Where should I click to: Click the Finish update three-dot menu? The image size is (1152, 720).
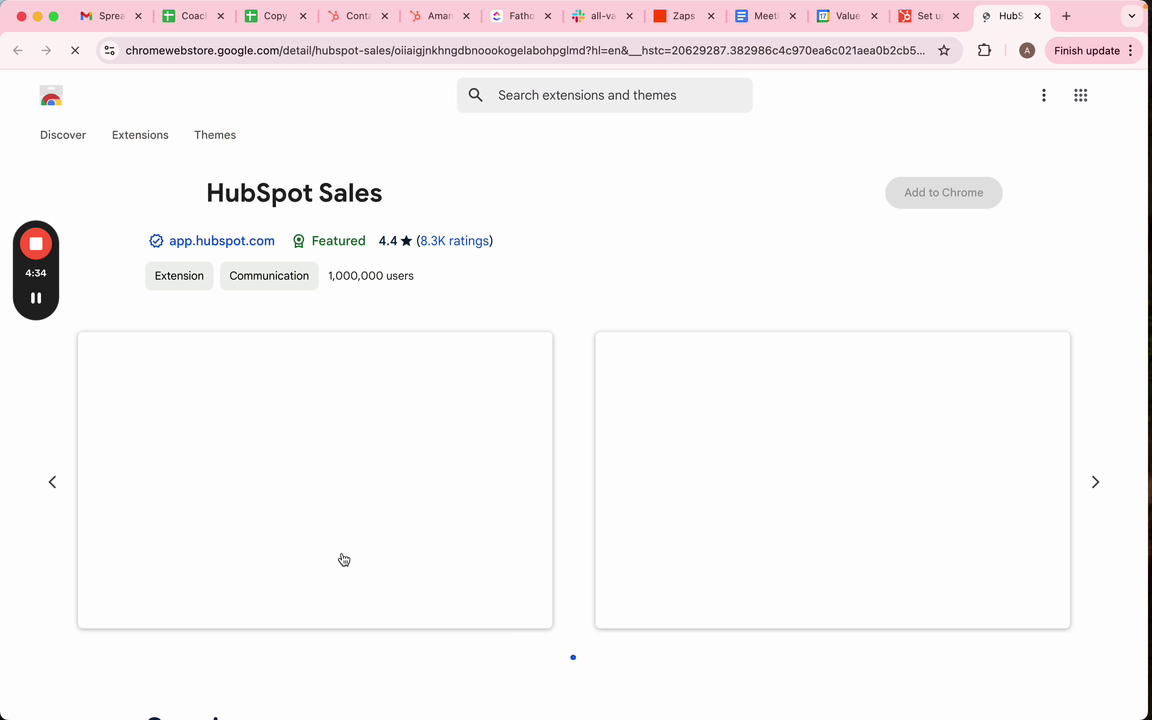pos(1131,51)
